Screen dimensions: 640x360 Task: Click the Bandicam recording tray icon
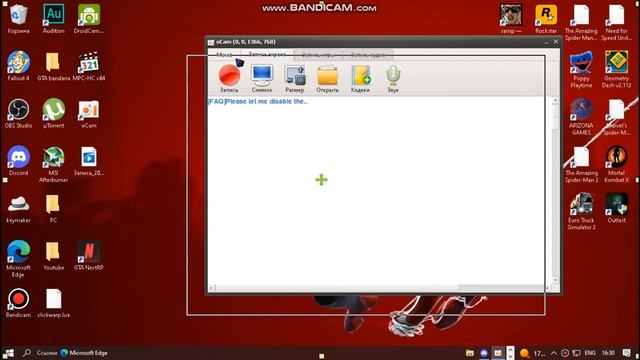pos(565,353)
